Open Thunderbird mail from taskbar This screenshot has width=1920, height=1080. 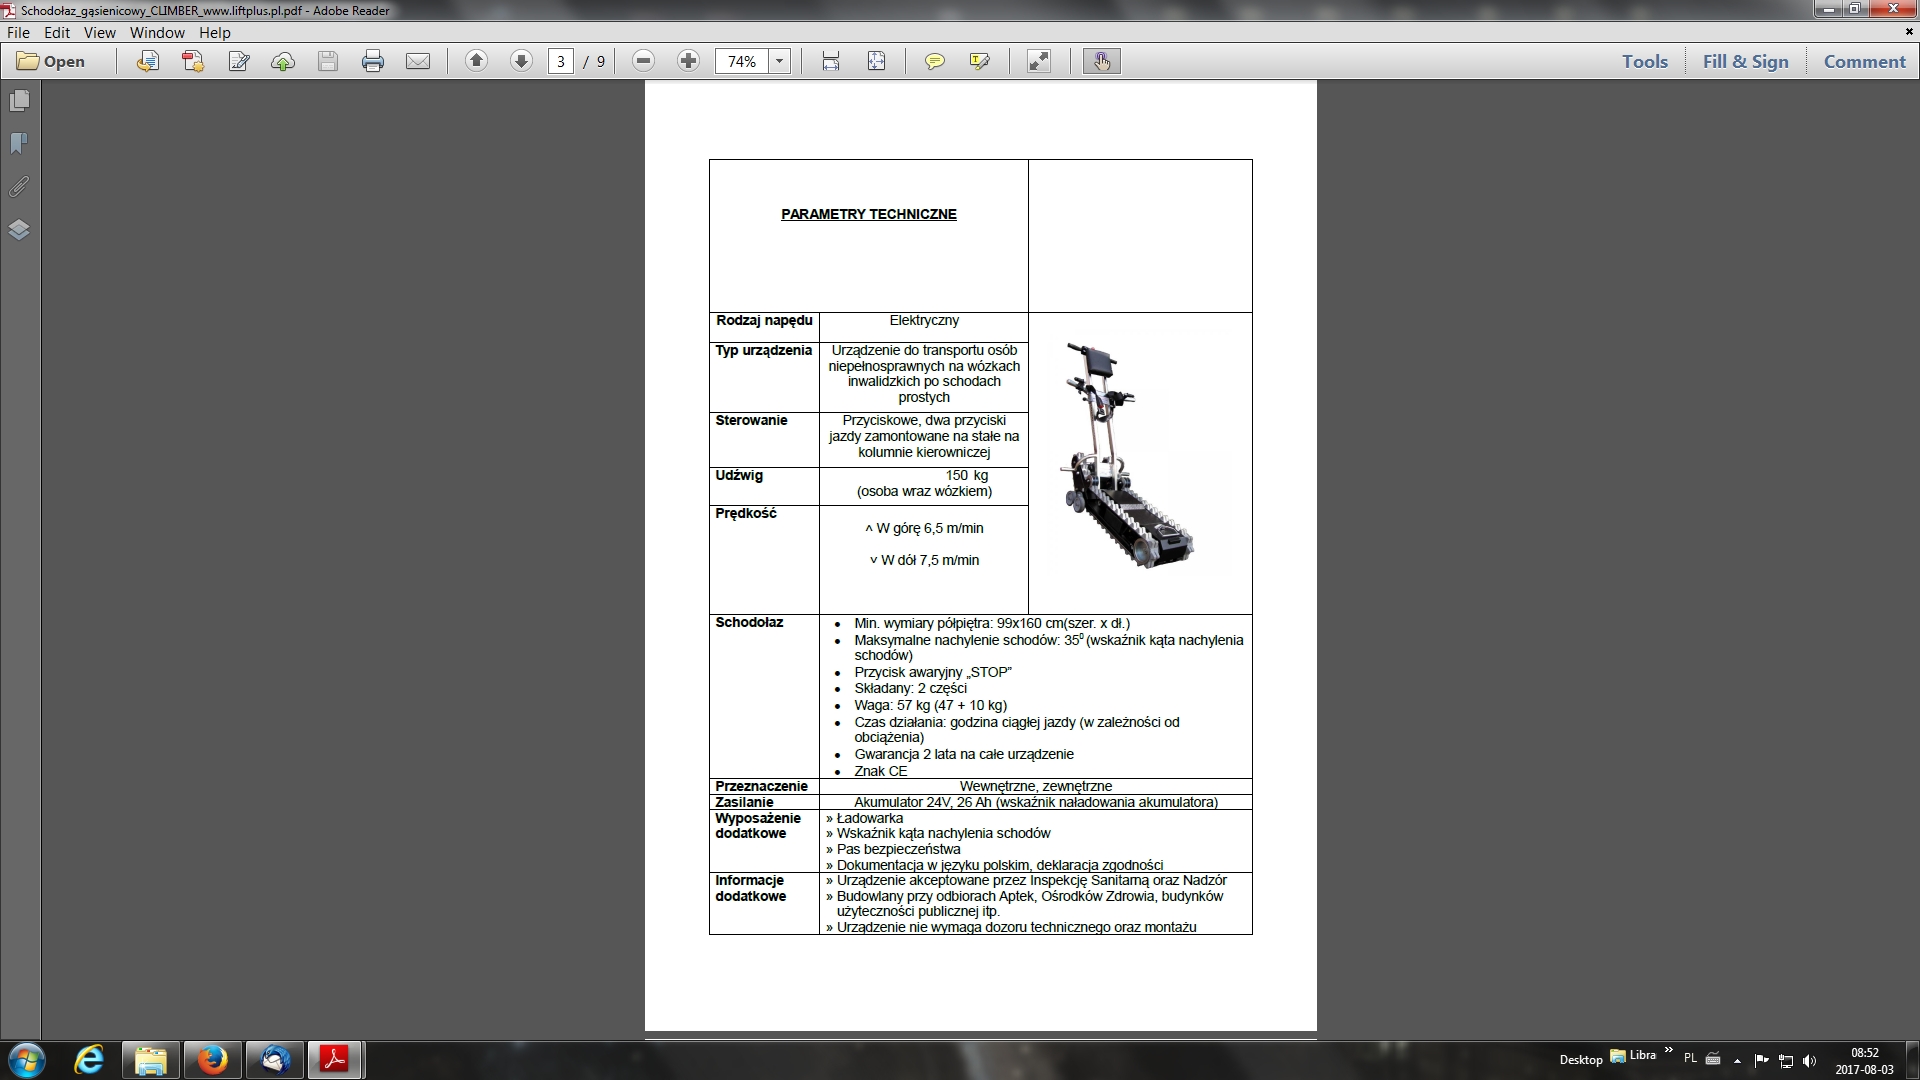point(274,1059)
